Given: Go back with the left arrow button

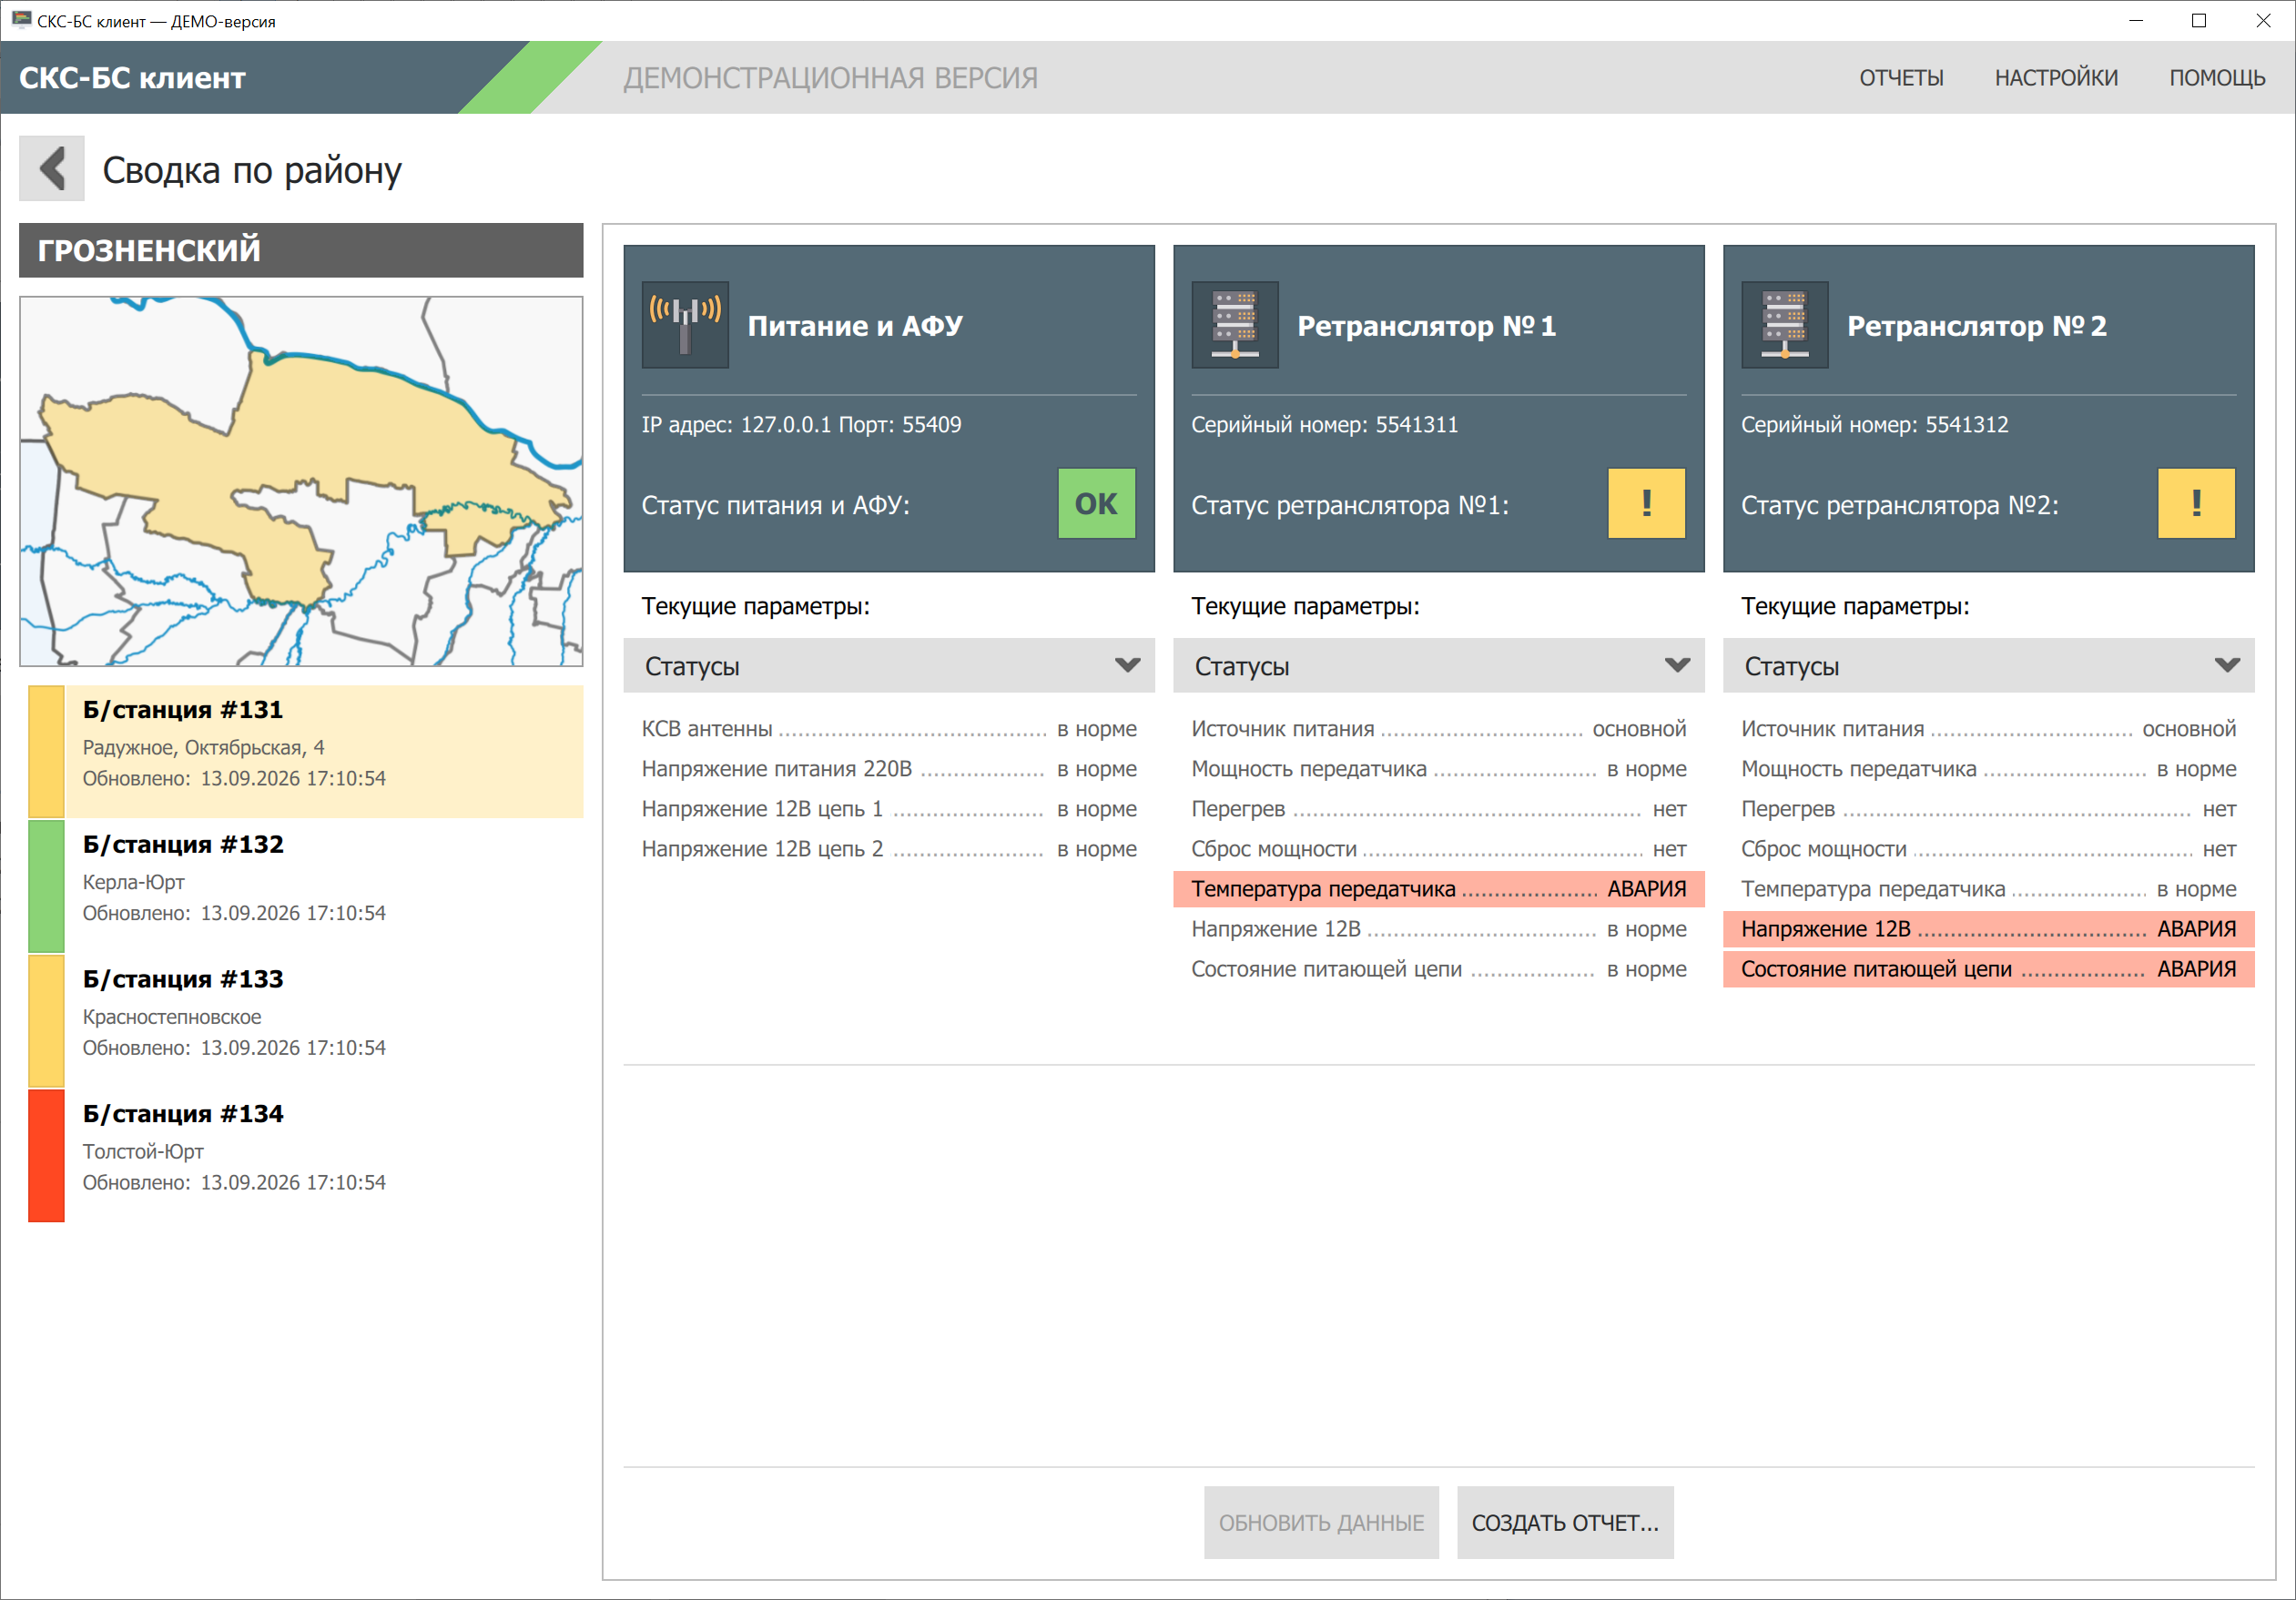Looking at the screenshot, I should click(52, 169).
